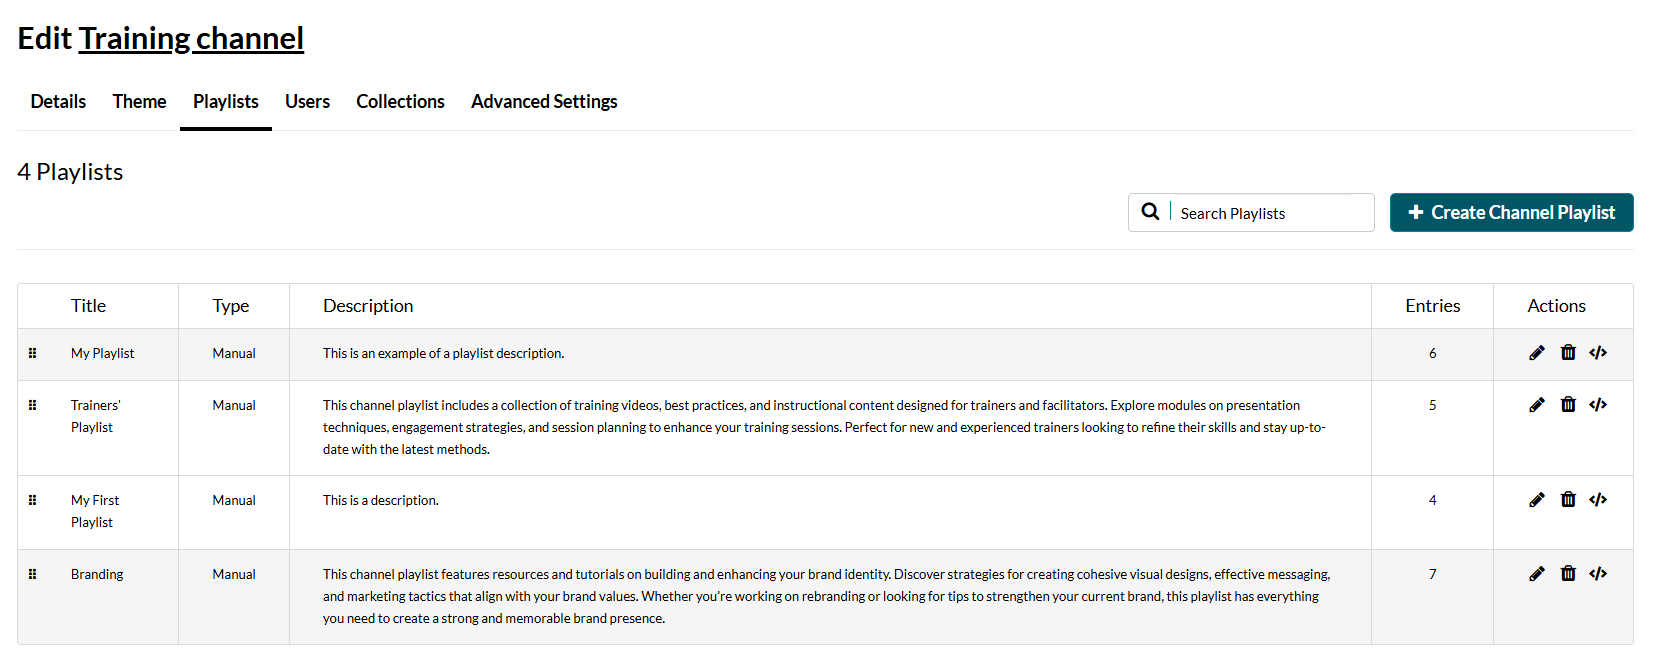1656x660 pixels.
Task: Open embed code for Branding playlist
Action: pos(1598,574)
